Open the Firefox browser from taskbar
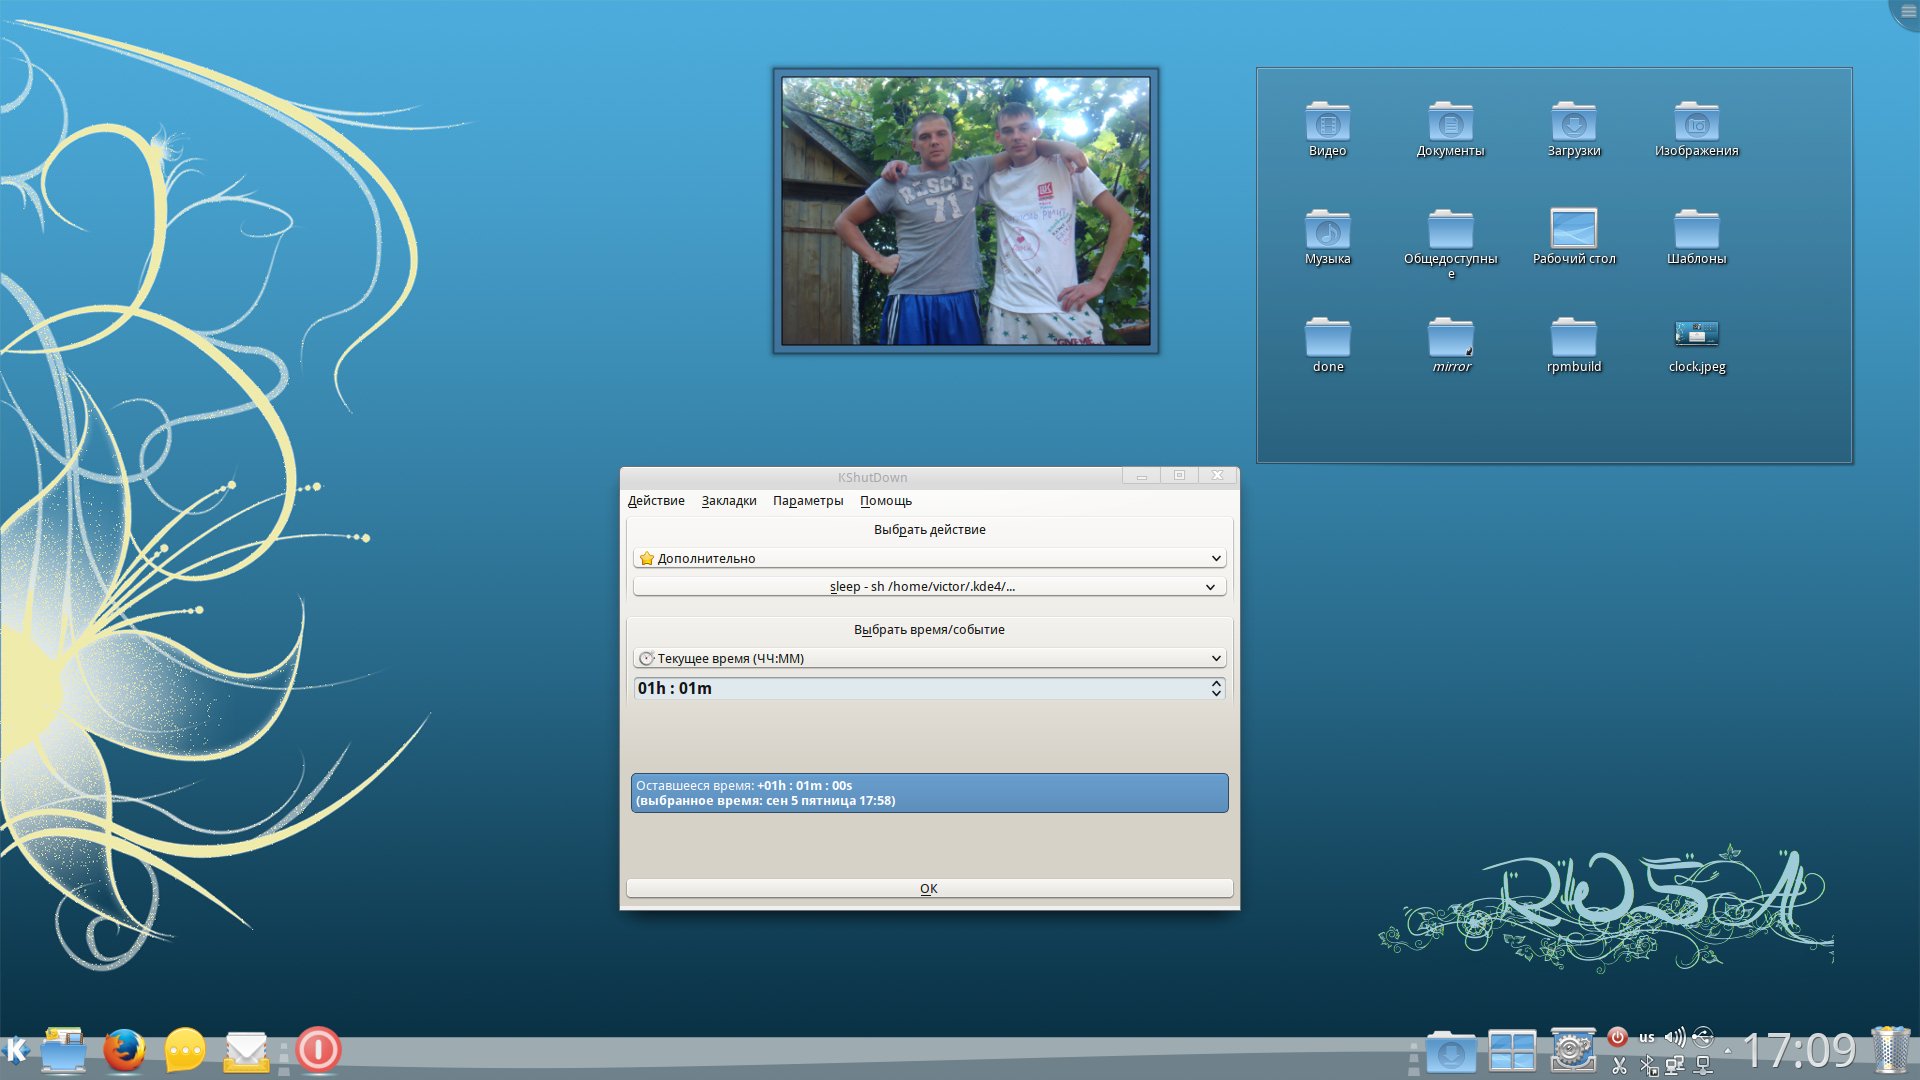This screenshot has height=1080, width=1920. [x=124, y=1050]
